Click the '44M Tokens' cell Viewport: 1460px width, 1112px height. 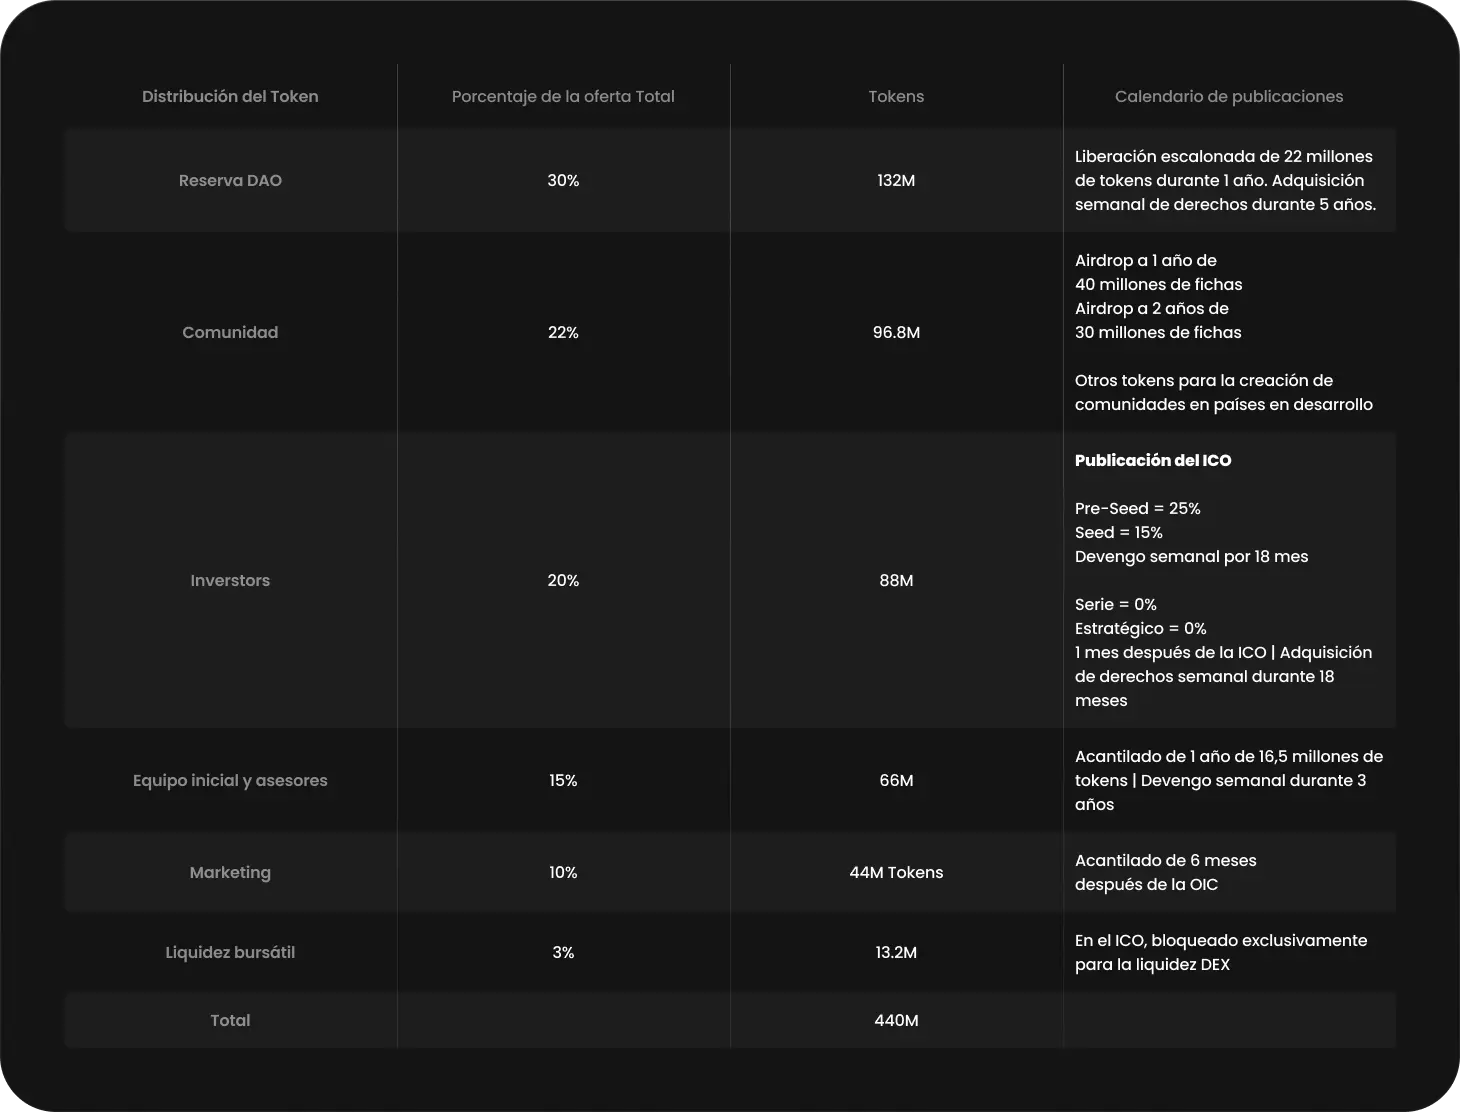[896, 873]
